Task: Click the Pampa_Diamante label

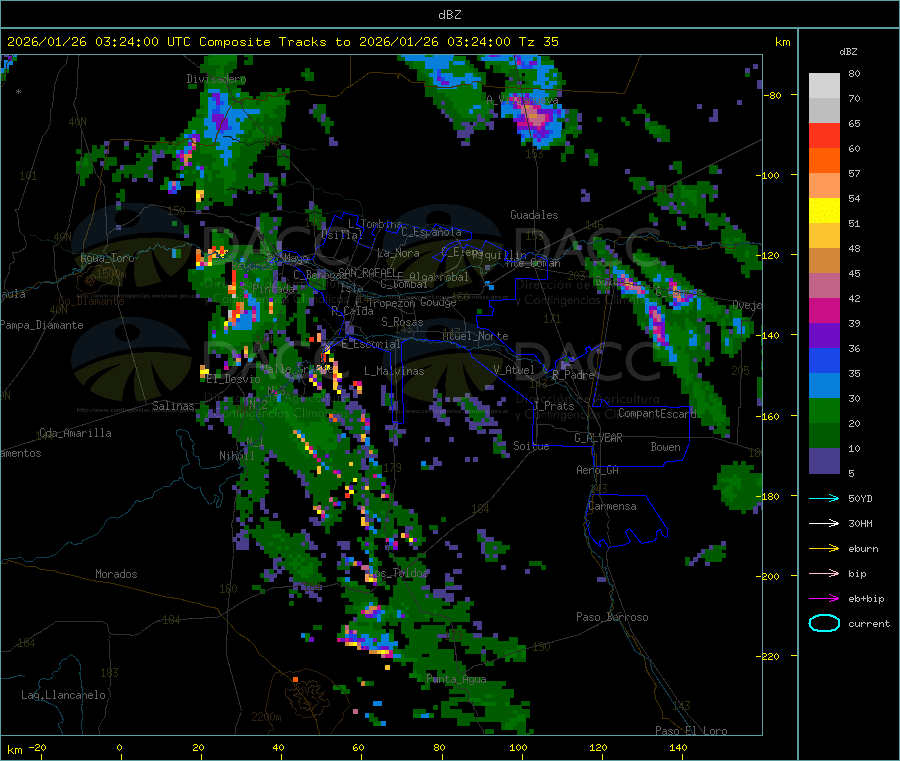Action: pos(42,325)
